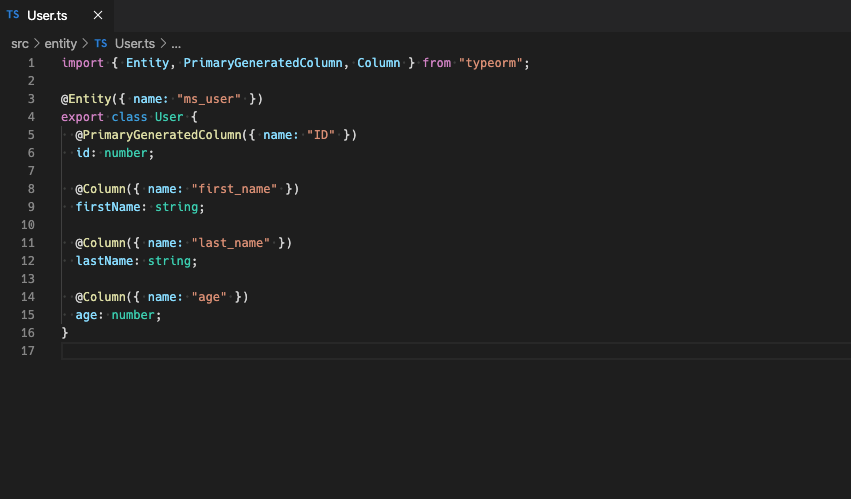Click the TypeScript icon on the User.ts tab
This screenshot has width=851, height=499.
click(x=13, y=15)
